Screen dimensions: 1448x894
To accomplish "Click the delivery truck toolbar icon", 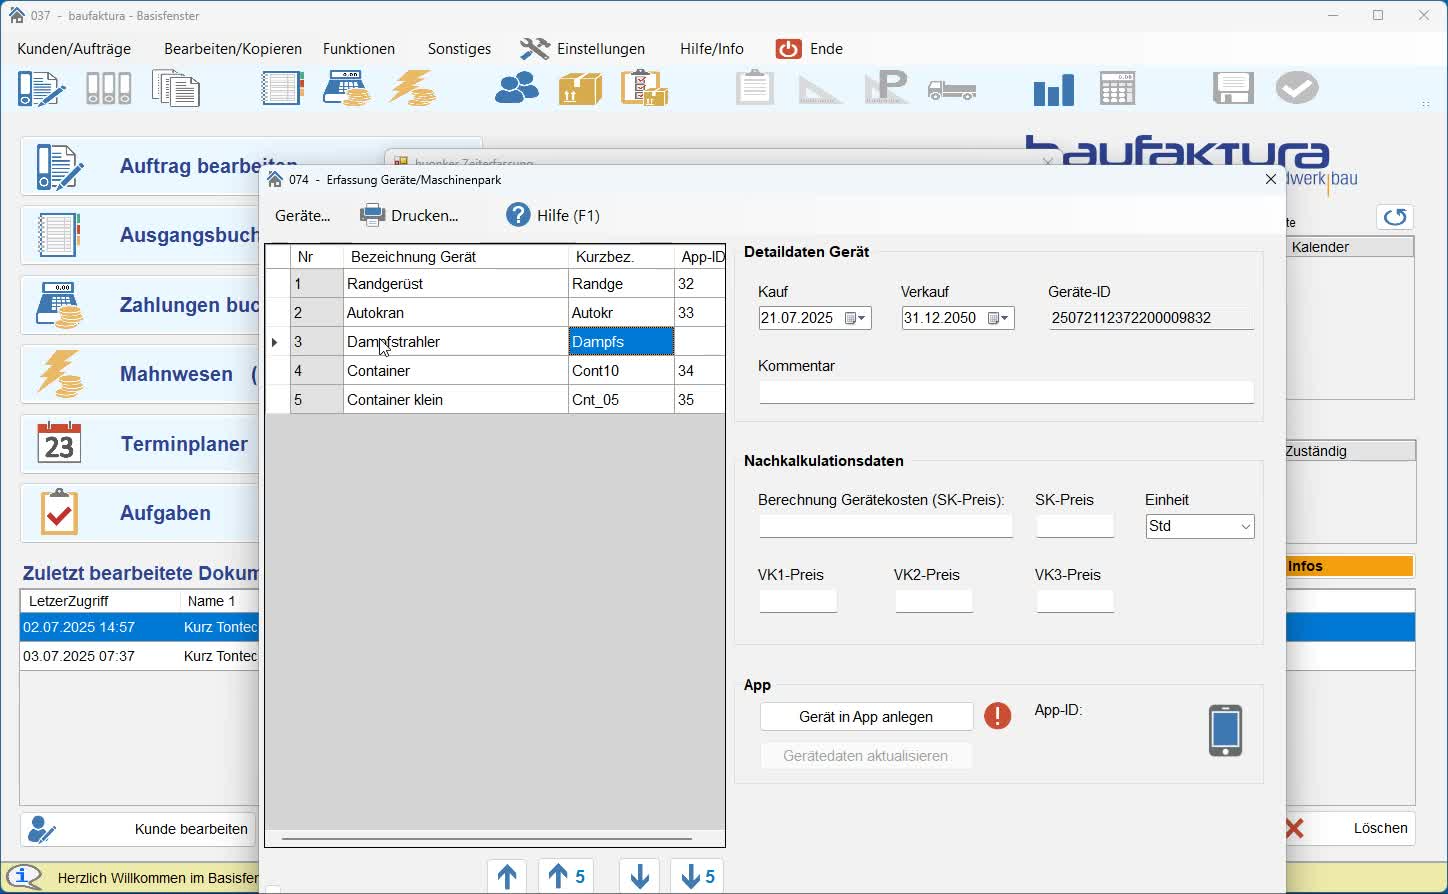I will (951, 90).
